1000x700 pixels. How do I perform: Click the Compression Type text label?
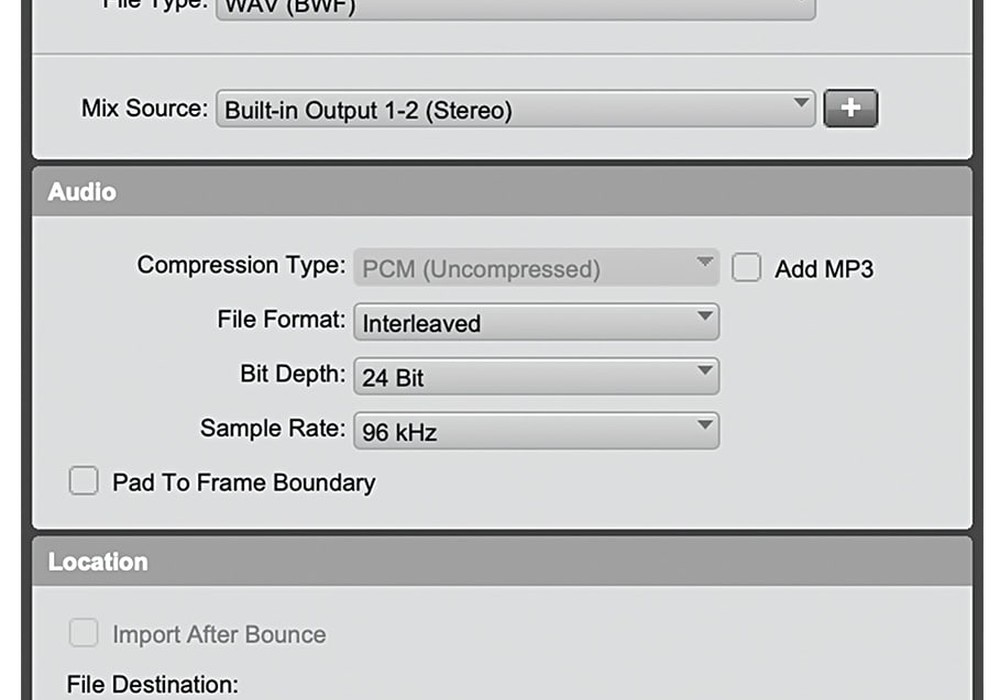pyautogui.click(x=241, y=266)
